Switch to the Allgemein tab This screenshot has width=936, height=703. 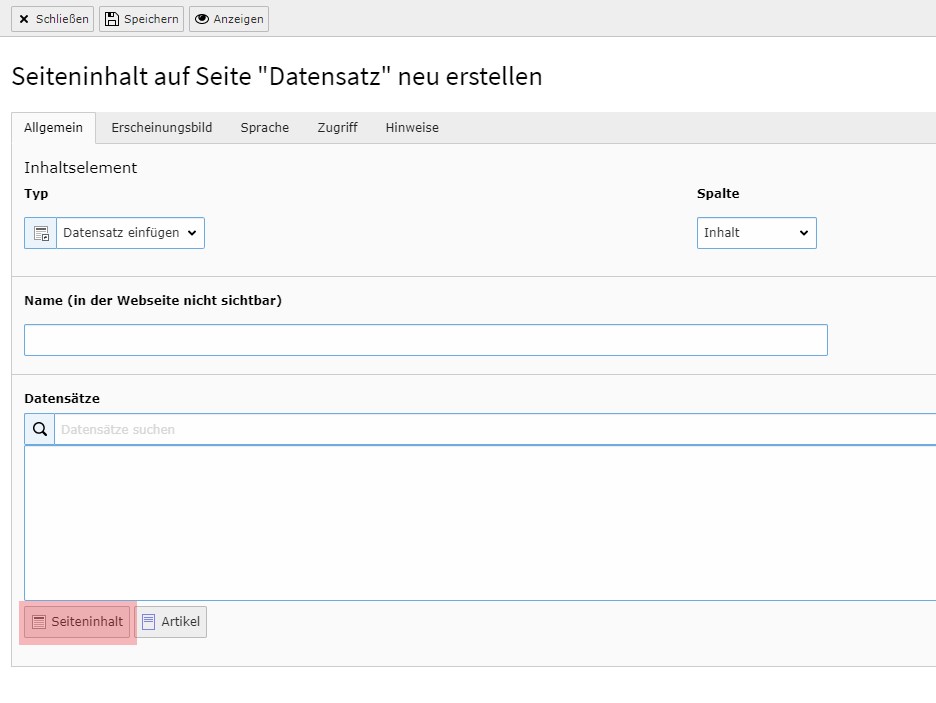(53, 128)
